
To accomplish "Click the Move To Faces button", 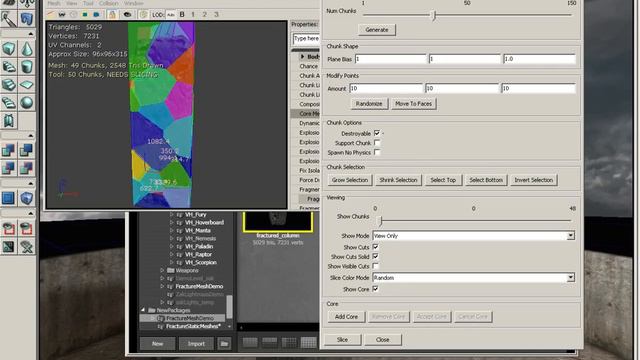I will point(413,104).
